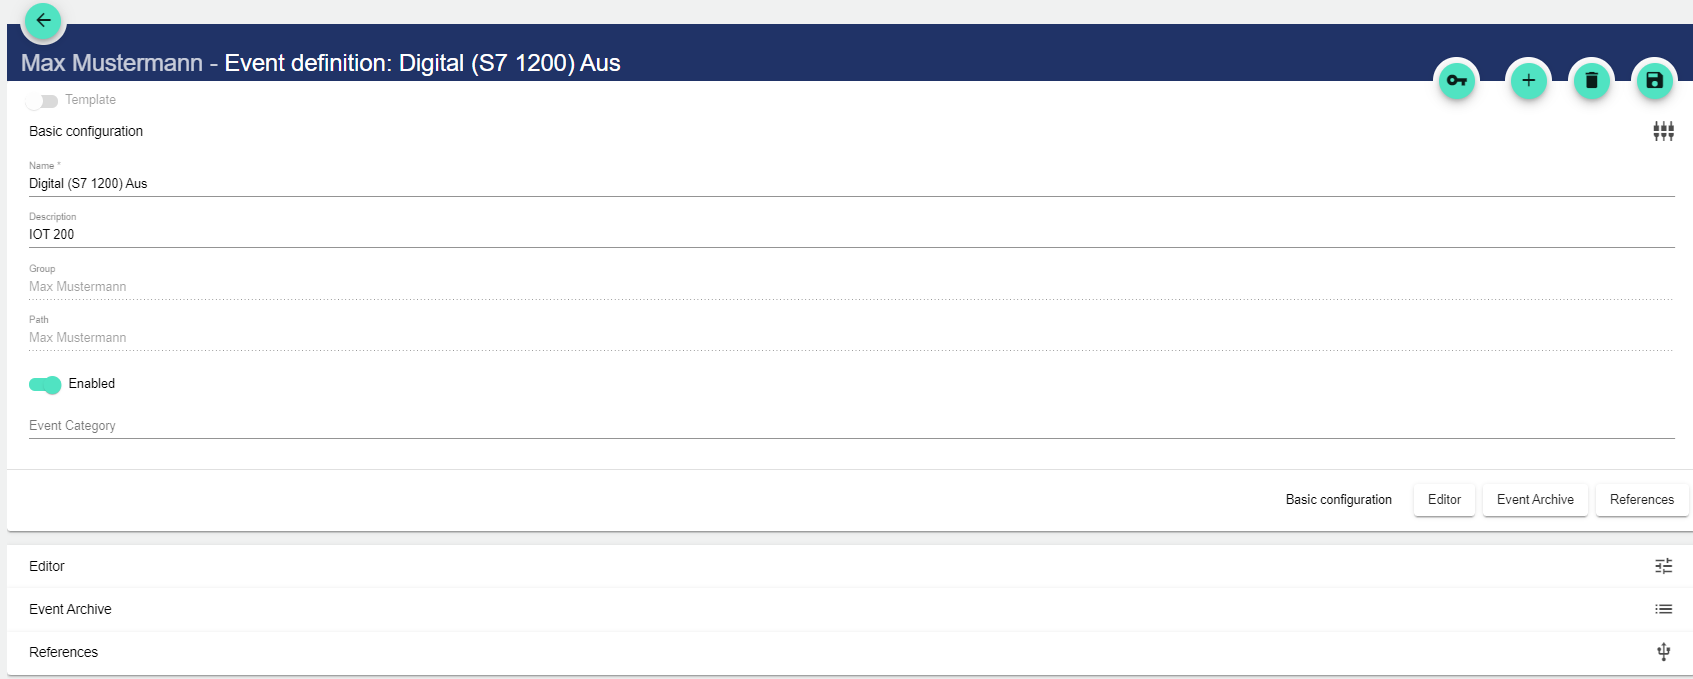The width and height of the screenshot is (1693, 679).
Task: Click the Event Archive list icon
Action: [x=1663, y=609]
